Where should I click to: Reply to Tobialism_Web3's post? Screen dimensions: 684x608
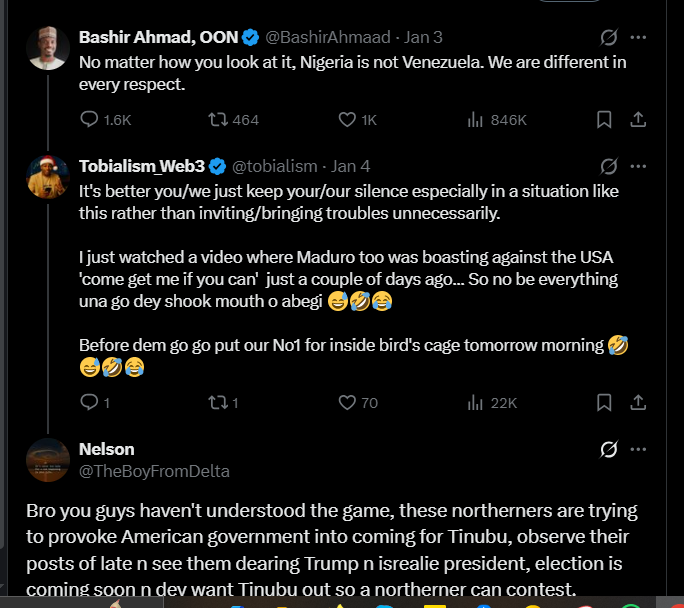pyautogui.click(x=89, y=403)
